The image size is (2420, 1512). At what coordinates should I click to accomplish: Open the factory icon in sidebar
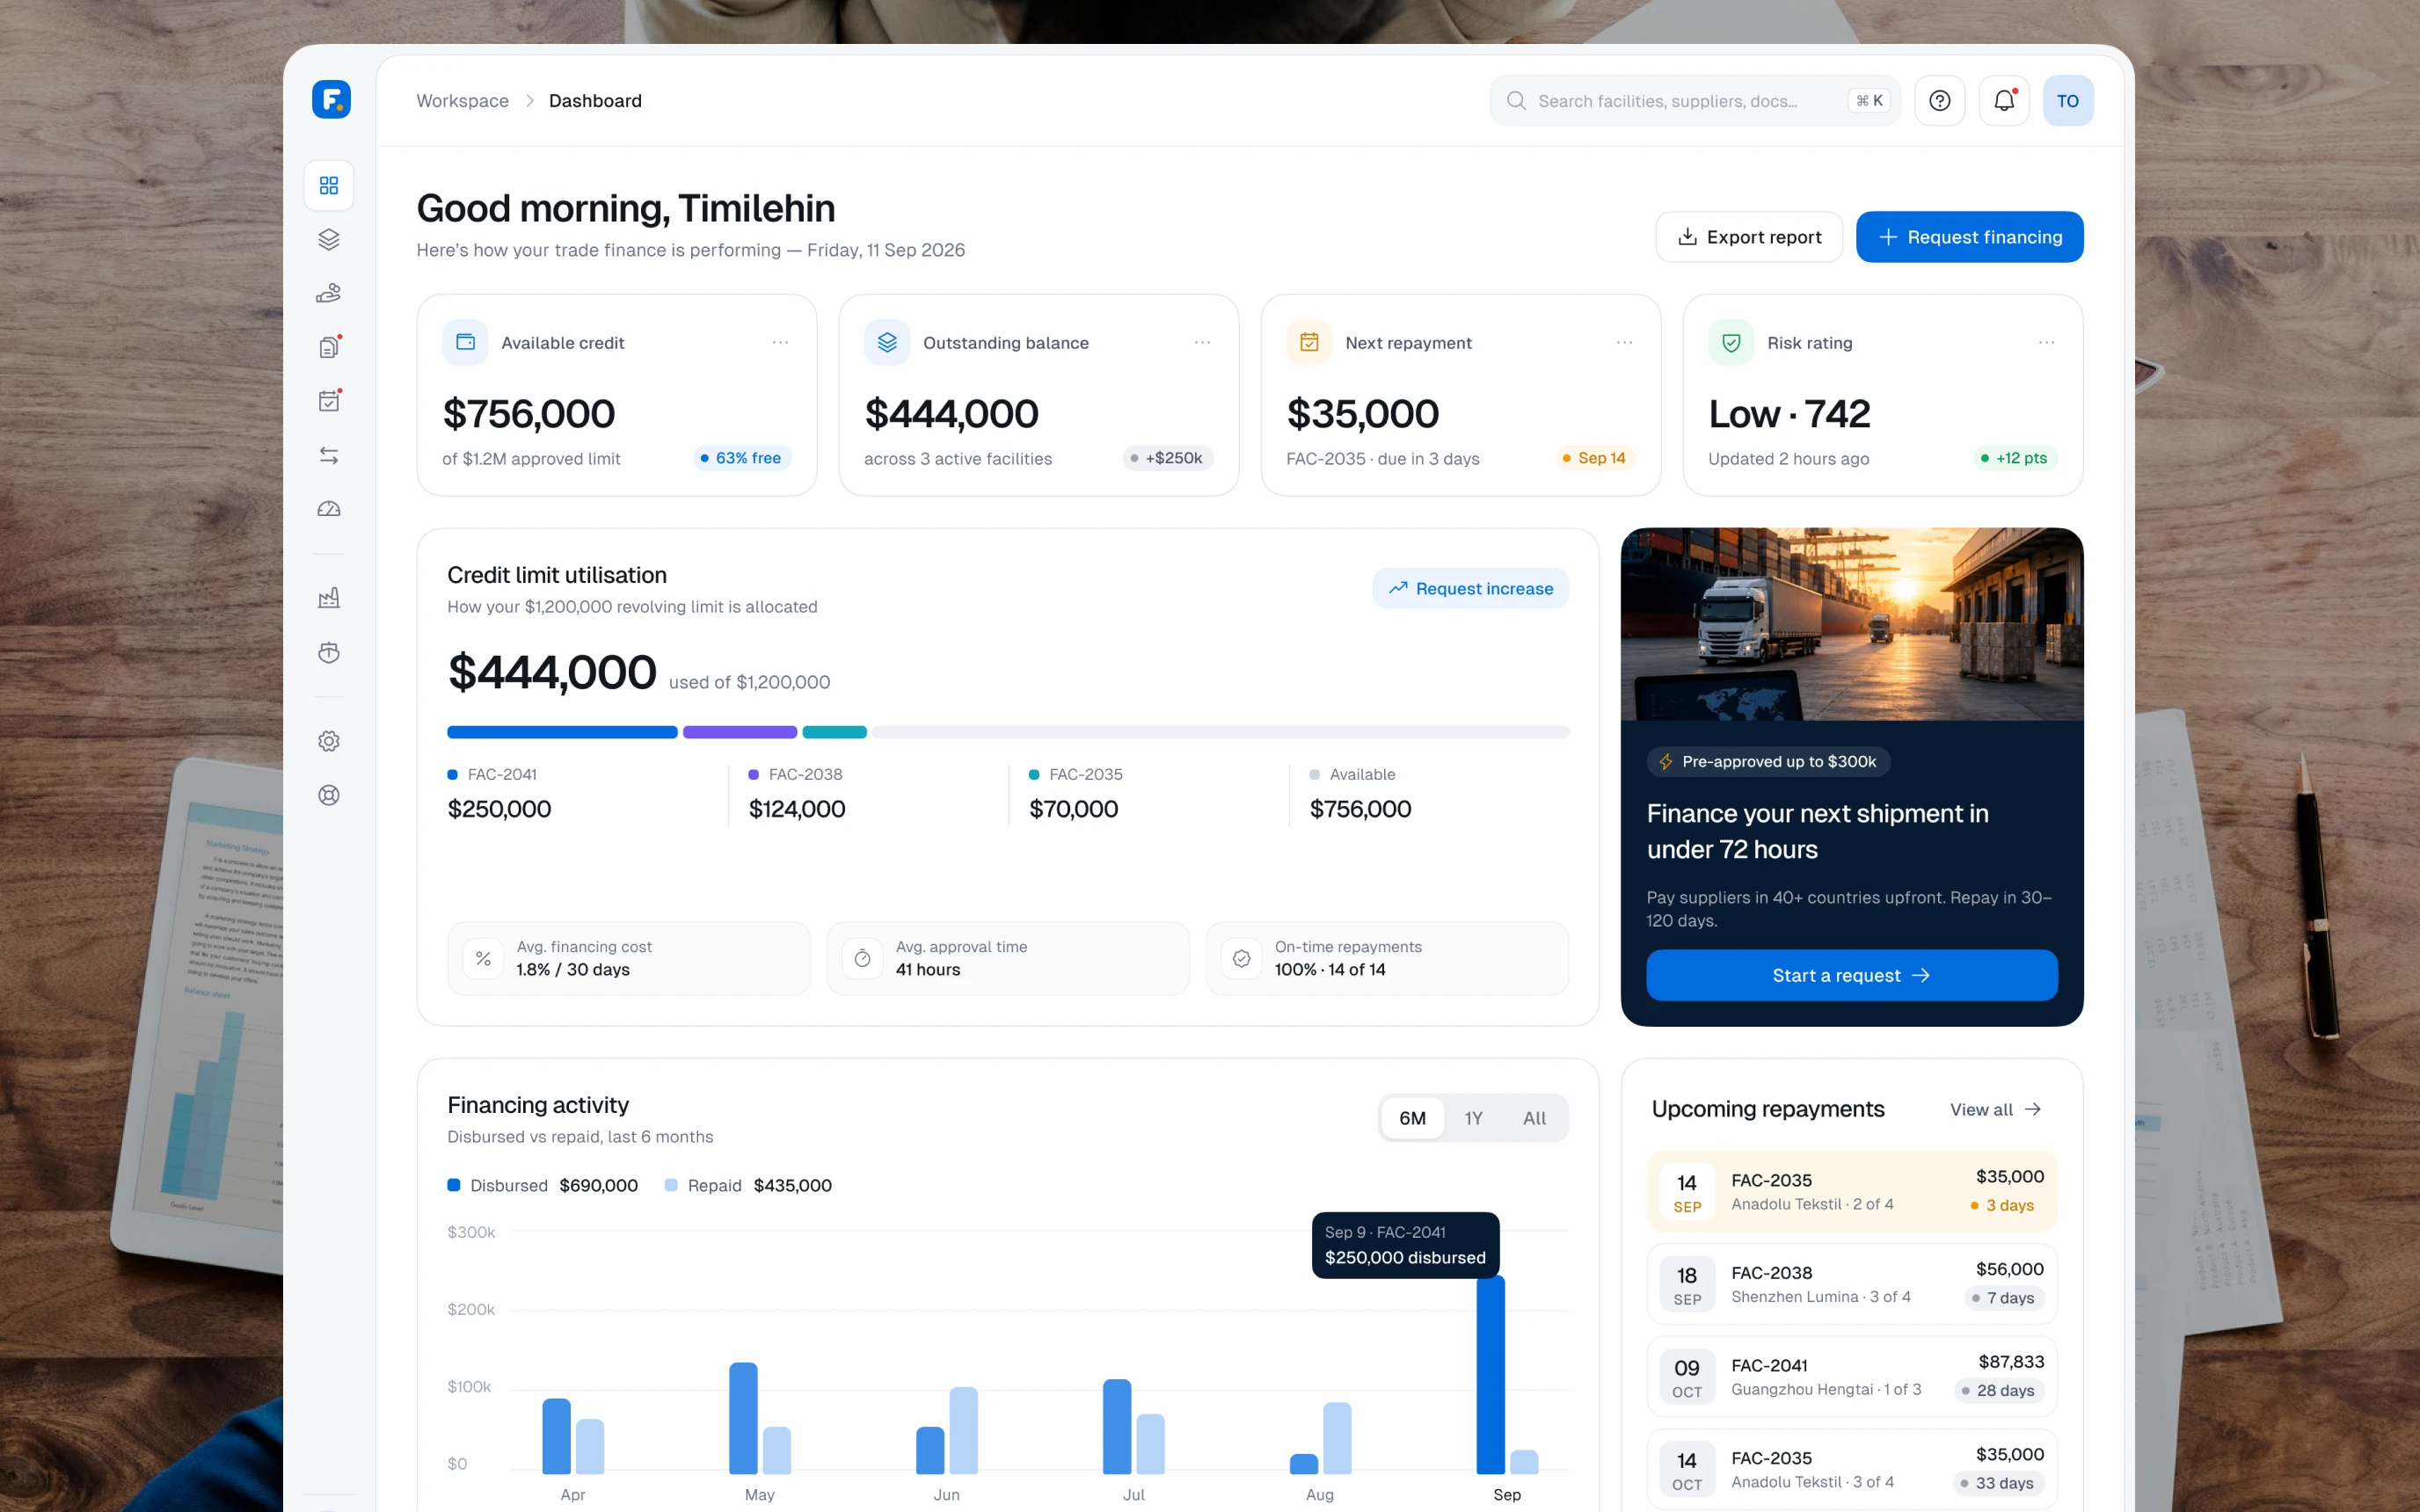click(x=329, y=599)
